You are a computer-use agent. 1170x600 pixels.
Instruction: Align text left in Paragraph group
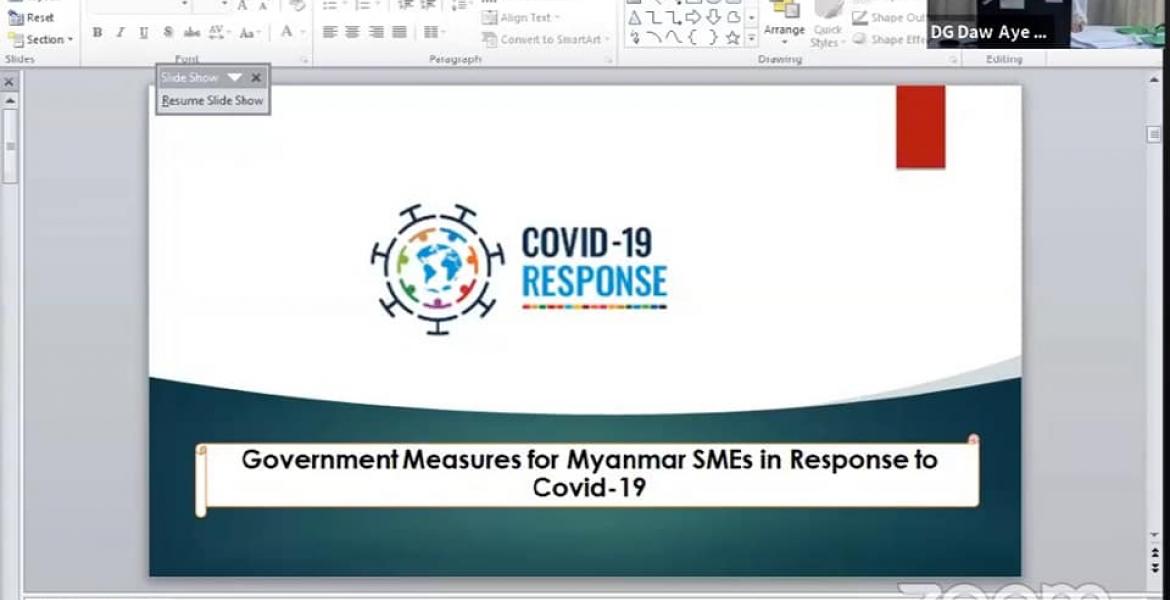point(330,32)
